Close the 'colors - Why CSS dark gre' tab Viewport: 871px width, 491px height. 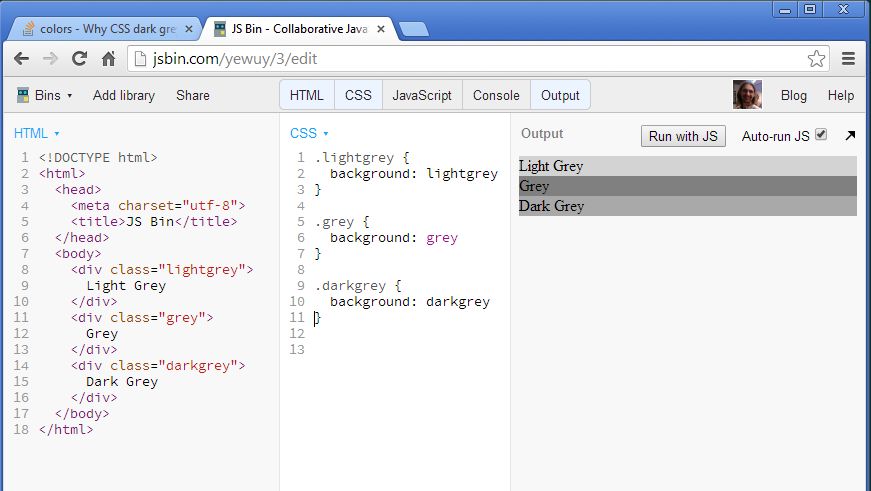point(189,29)
